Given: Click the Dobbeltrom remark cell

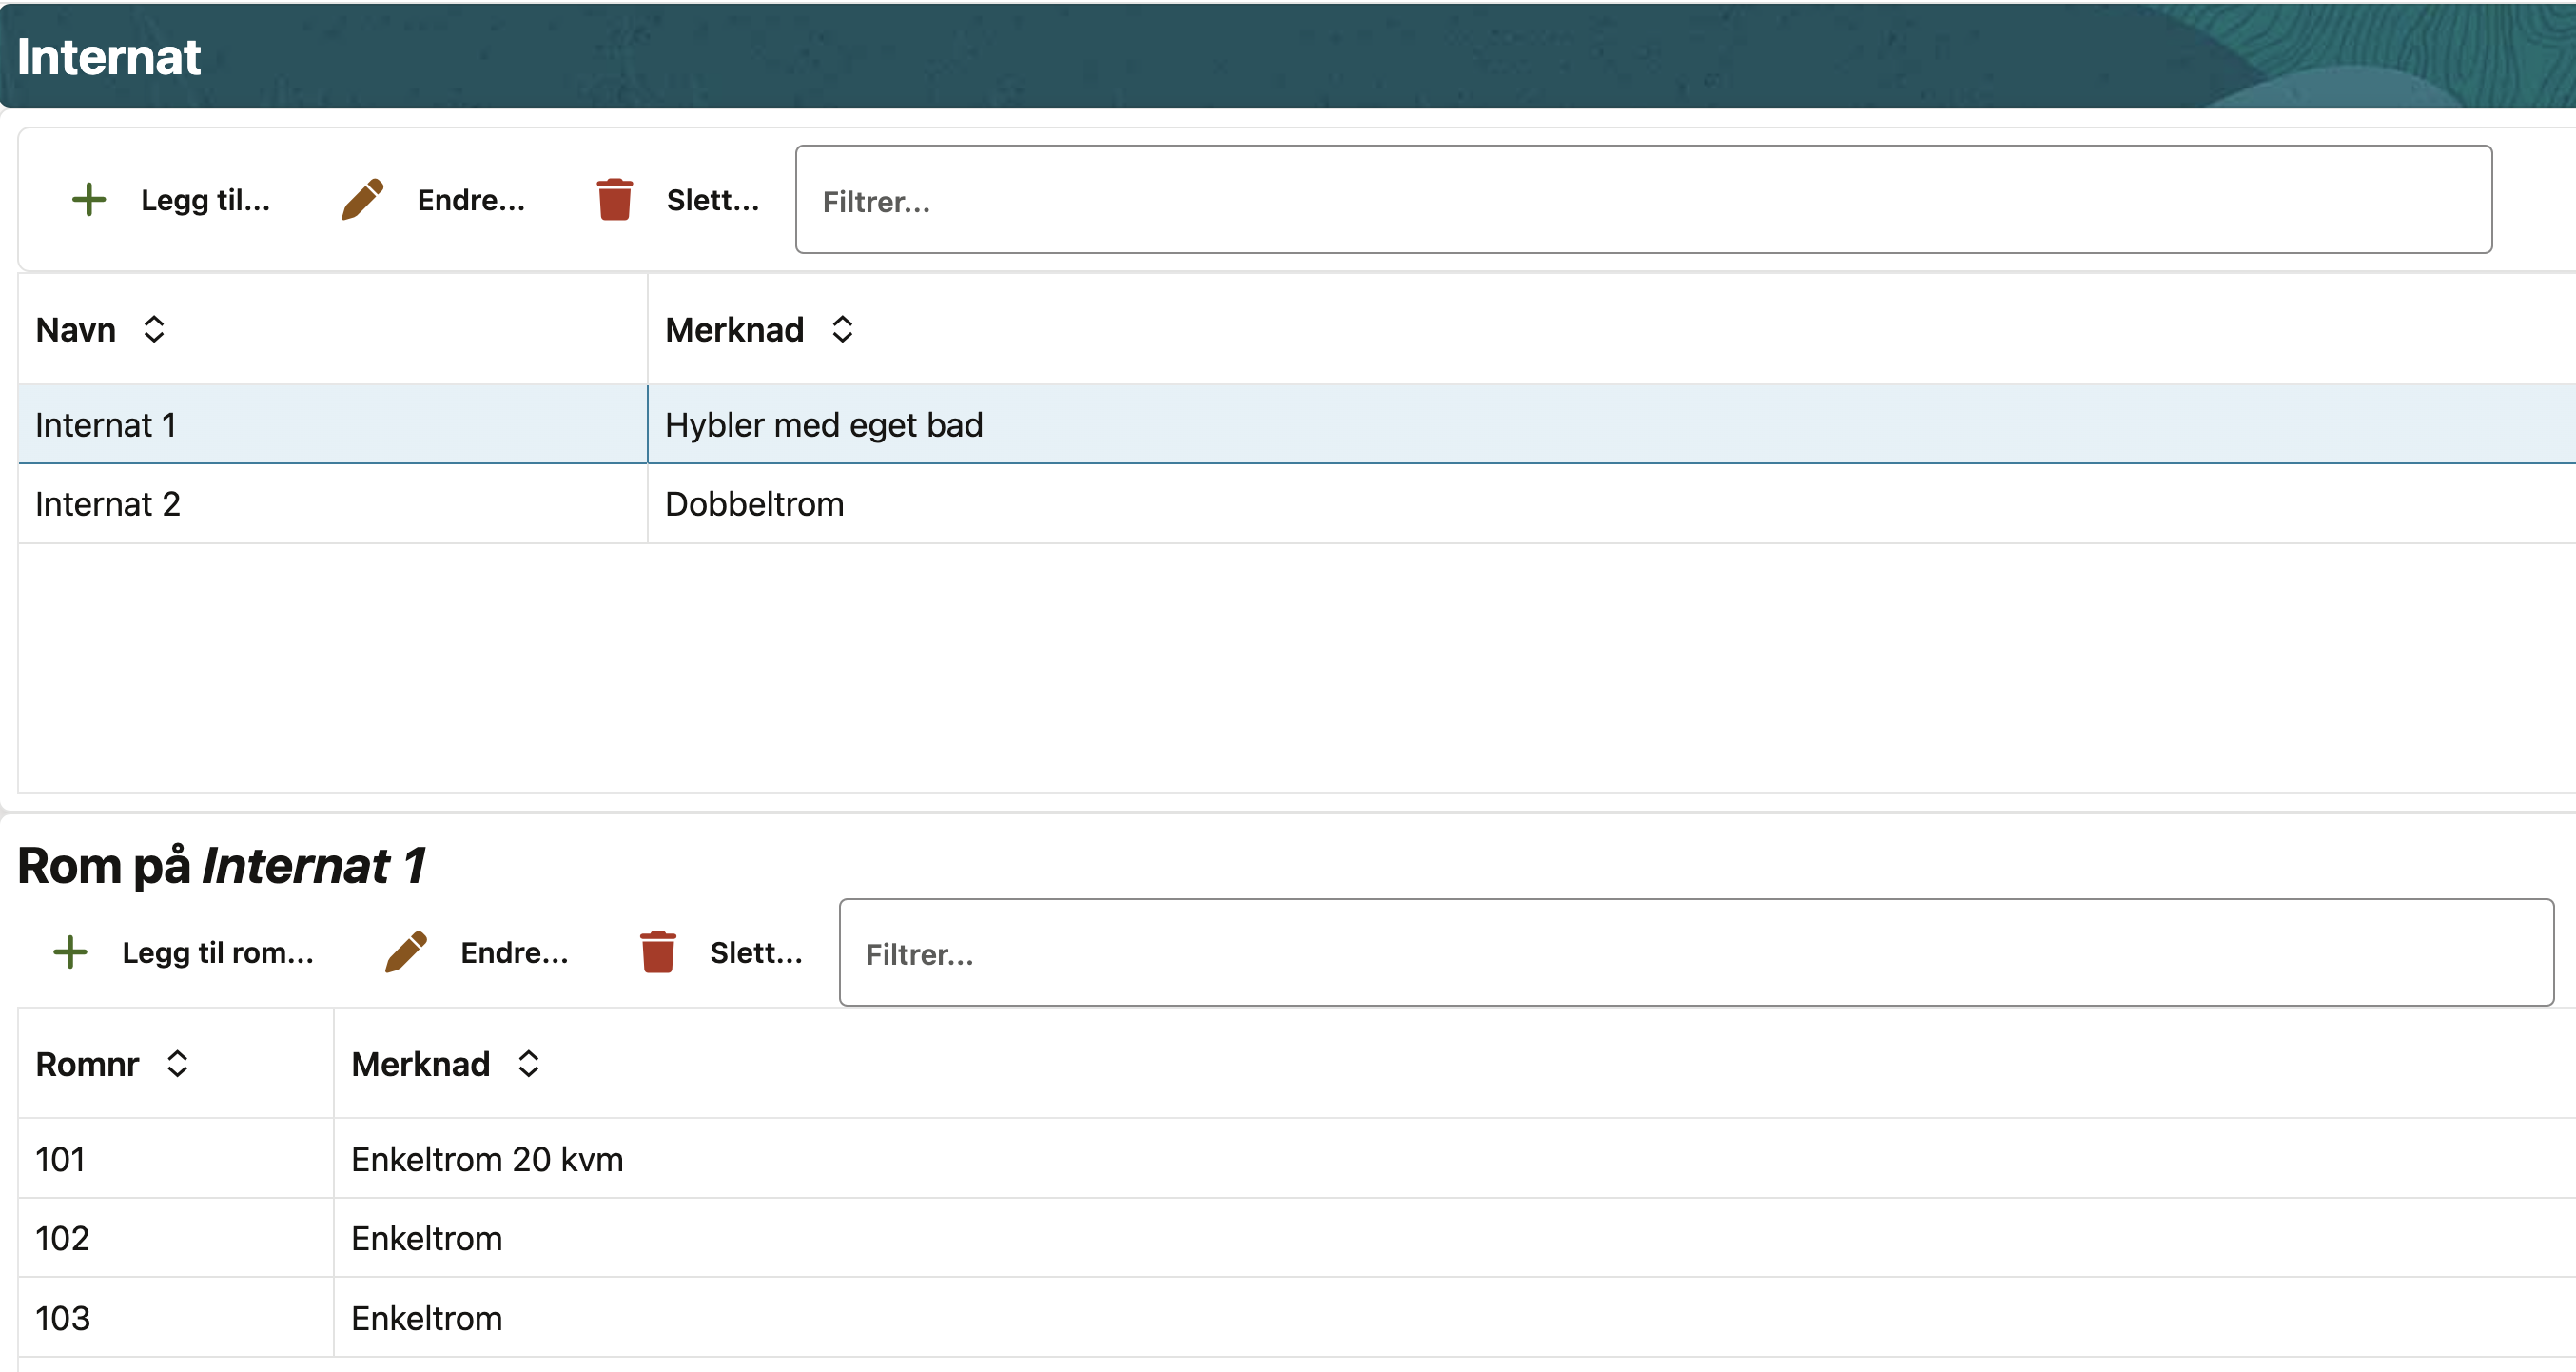Looking at the screenshot, I should [x=755, y=504].
